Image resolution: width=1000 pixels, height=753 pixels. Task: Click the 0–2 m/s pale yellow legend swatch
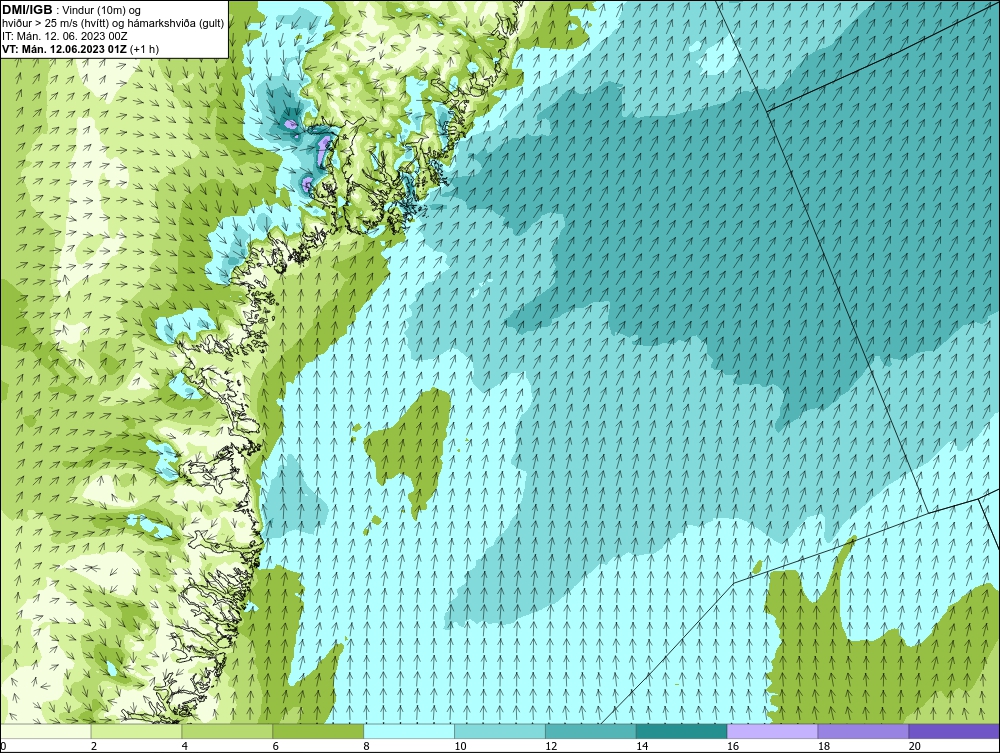click(46, 731)
